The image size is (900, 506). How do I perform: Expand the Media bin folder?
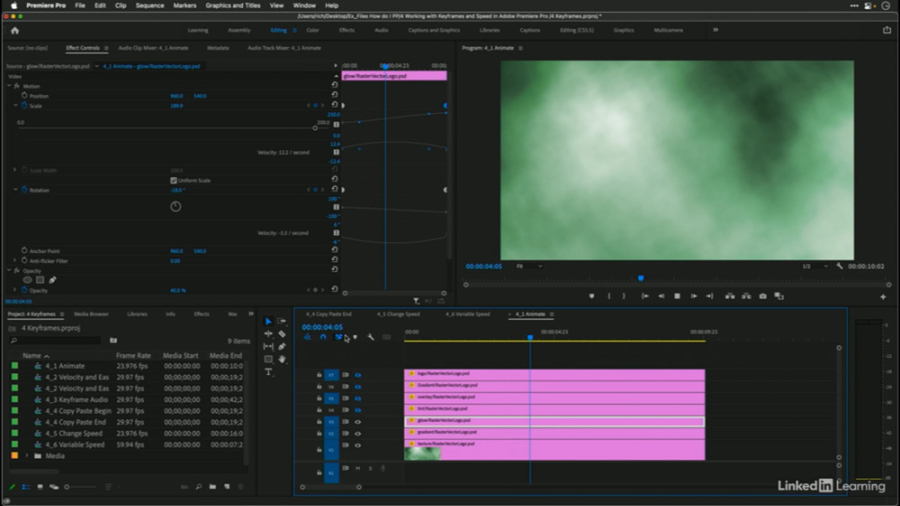[26, 456]
